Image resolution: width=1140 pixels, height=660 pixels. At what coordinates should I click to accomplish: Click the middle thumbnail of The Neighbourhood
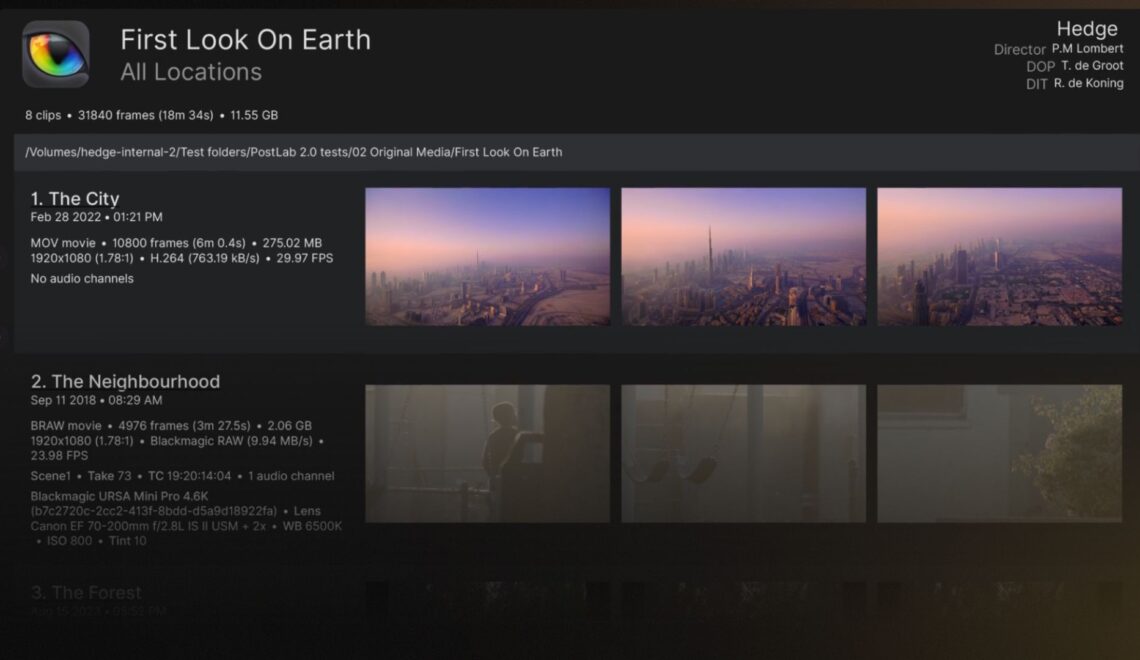(743, 453)
